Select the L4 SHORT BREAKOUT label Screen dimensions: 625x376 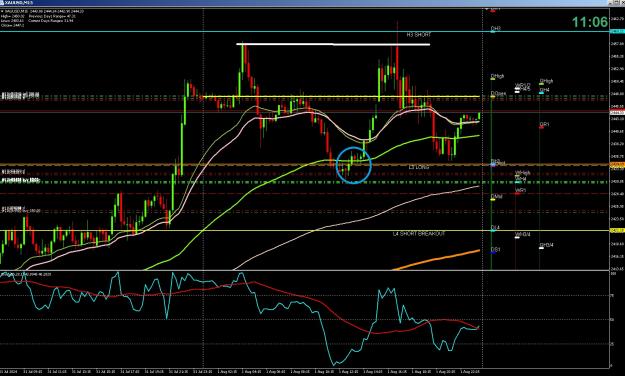419,234
